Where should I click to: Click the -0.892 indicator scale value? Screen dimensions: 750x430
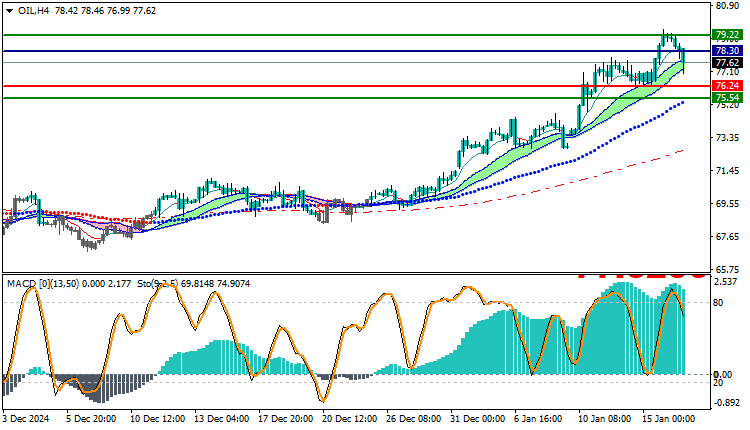point(726,403)
